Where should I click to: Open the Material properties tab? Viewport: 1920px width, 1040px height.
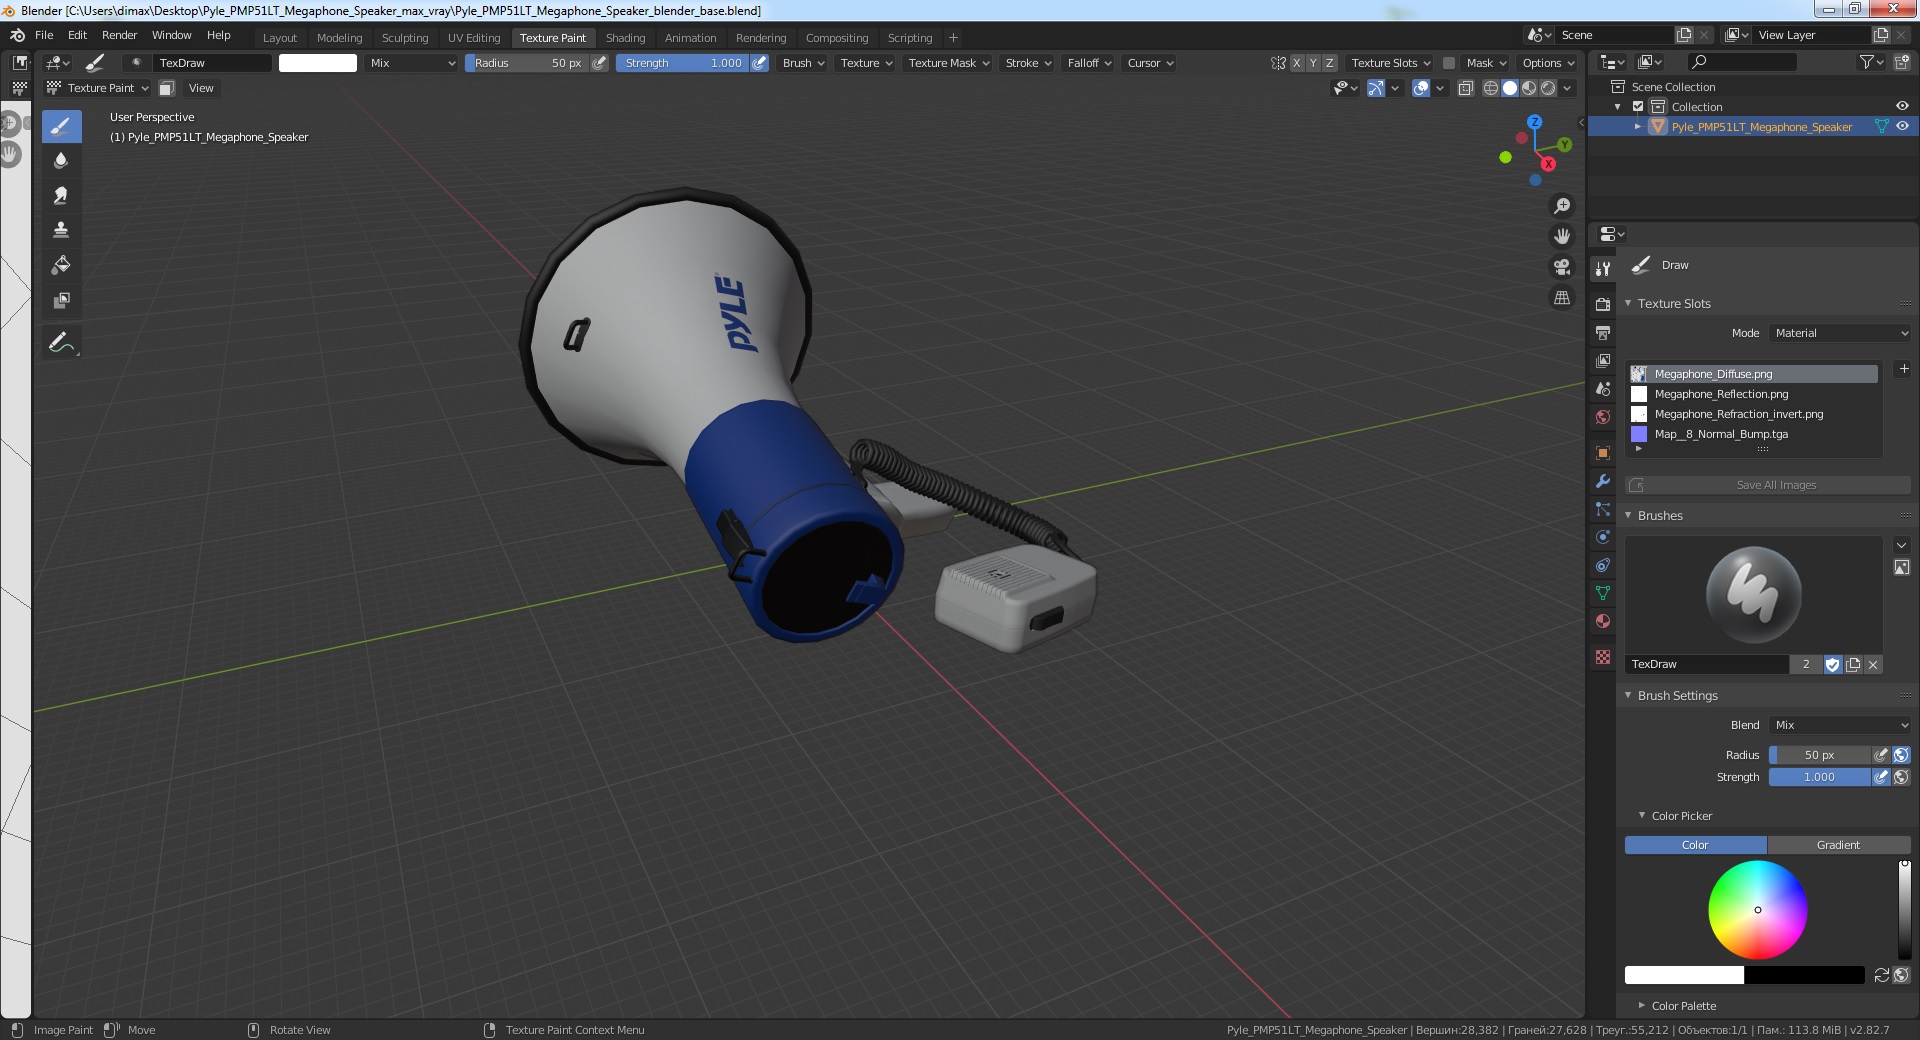tap(1603, 621)
